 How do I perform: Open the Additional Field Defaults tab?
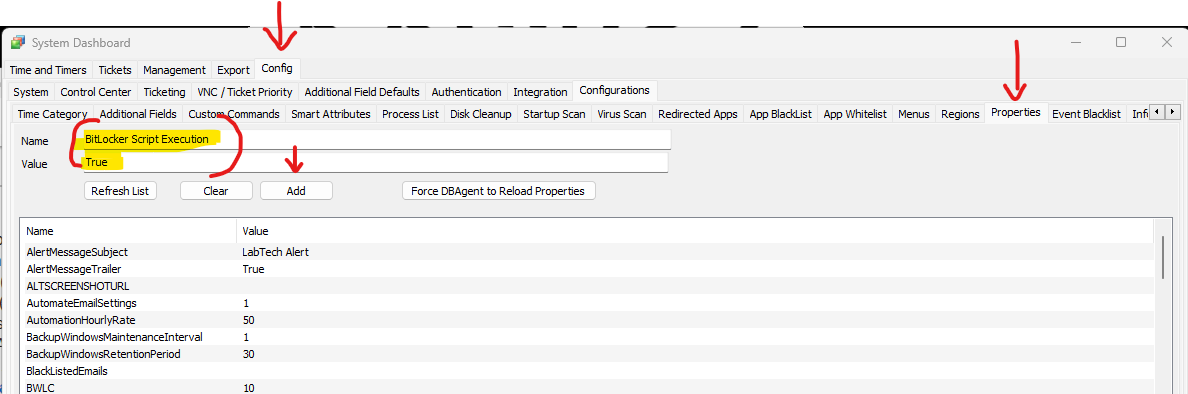click(x=362, y=92)
